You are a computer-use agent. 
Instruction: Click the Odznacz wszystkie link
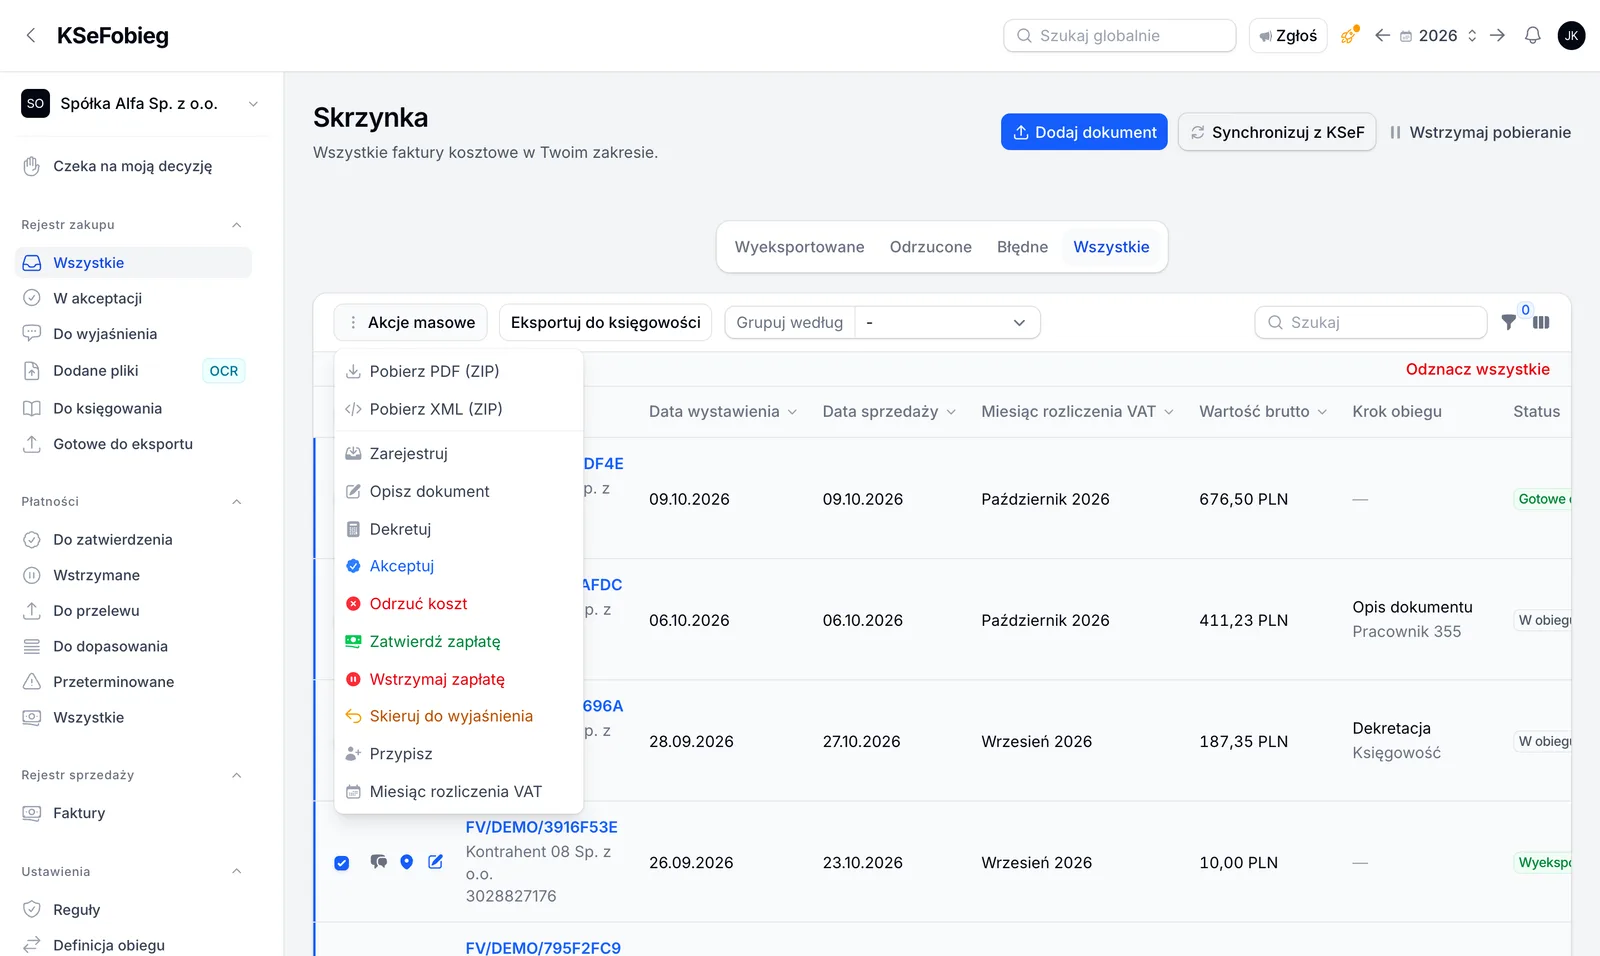(1478, 369)
